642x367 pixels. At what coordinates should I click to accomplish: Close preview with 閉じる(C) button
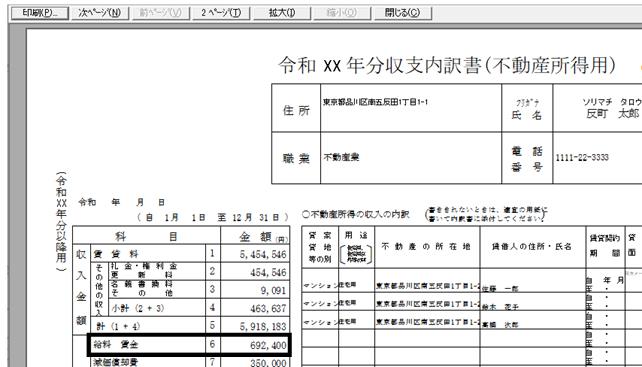coord(402,13)
